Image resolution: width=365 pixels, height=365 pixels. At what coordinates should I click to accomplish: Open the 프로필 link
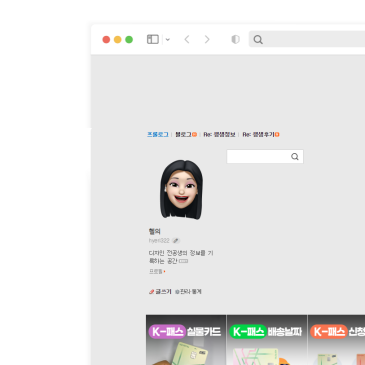[x=157, y=271]
